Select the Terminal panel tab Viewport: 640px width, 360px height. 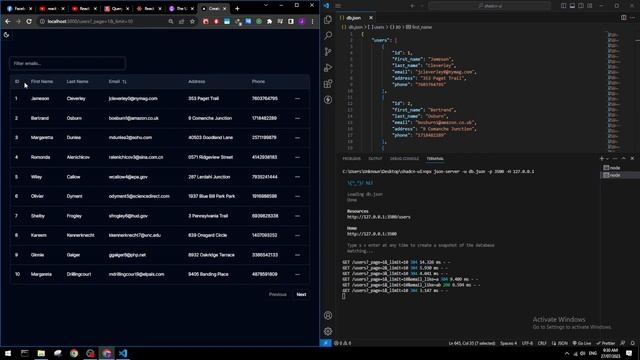[435, 159]
